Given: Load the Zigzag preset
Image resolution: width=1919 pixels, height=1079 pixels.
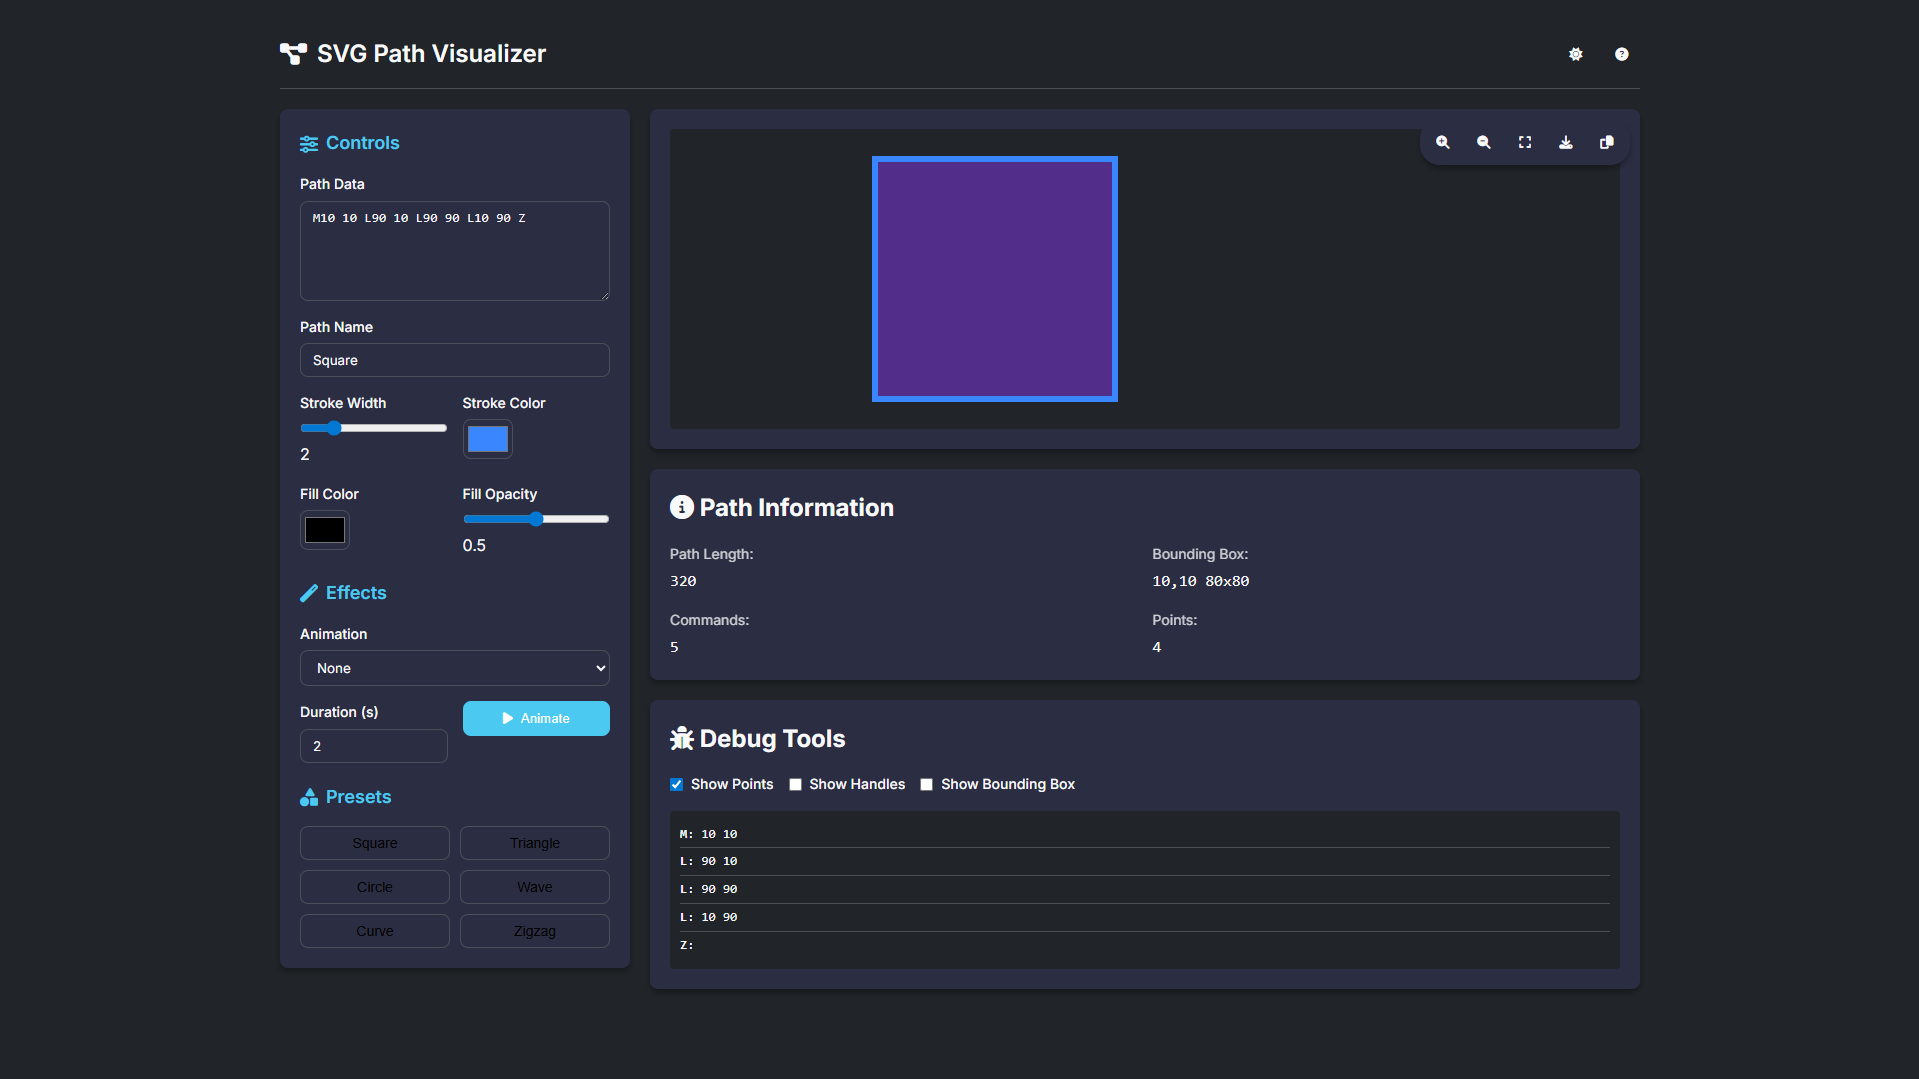Looking at the screenshot, I should (x=535, y=931).
